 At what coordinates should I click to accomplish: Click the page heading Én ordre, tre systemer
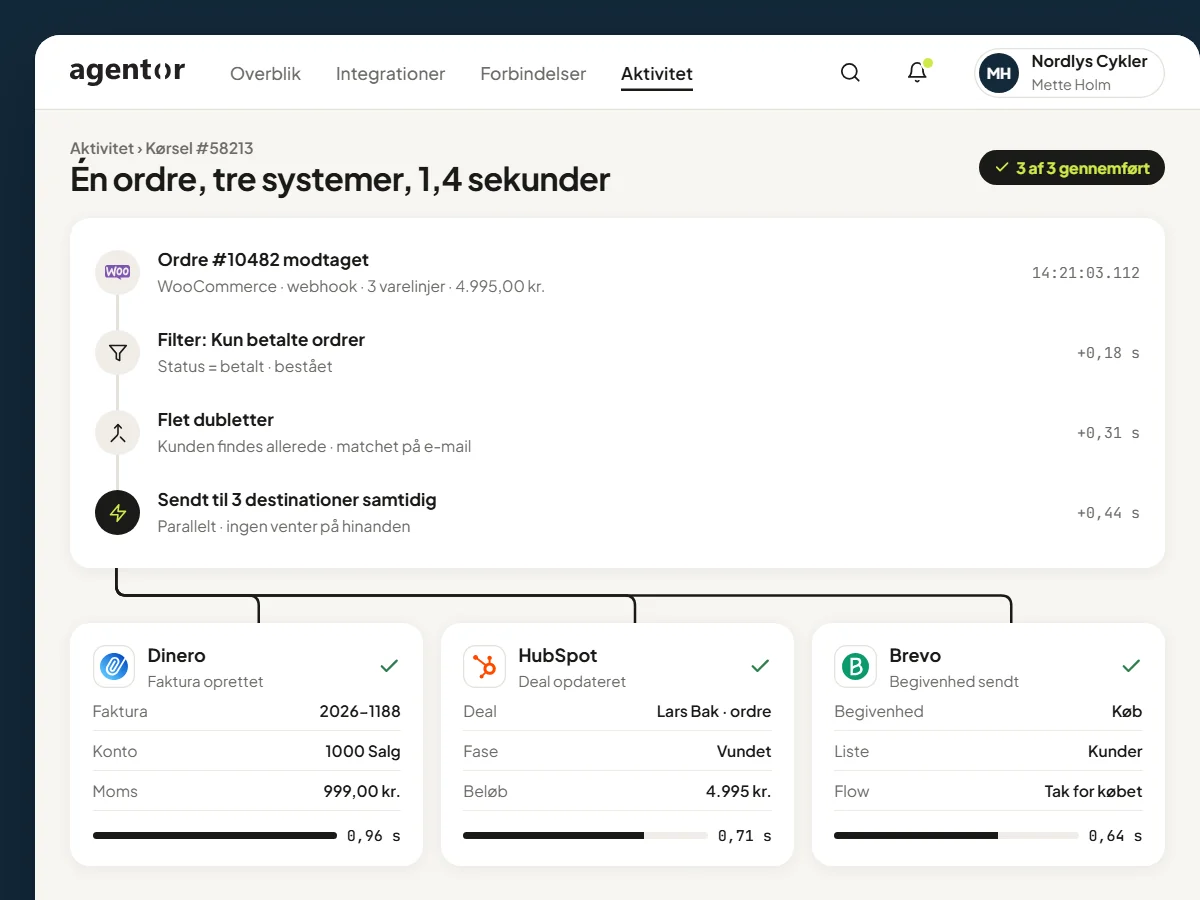click(x=340, y=180)
